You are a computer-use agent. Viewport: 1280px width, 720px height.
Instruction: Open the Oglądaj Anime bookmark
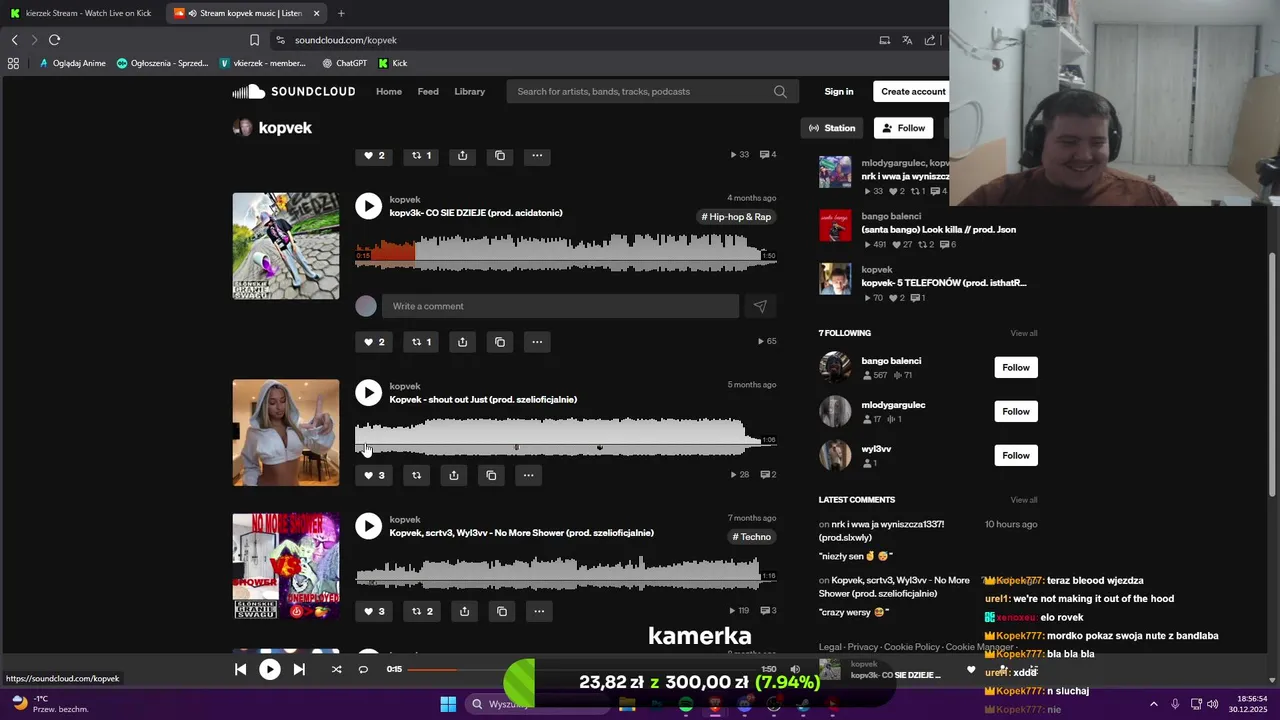pos(72,63)
